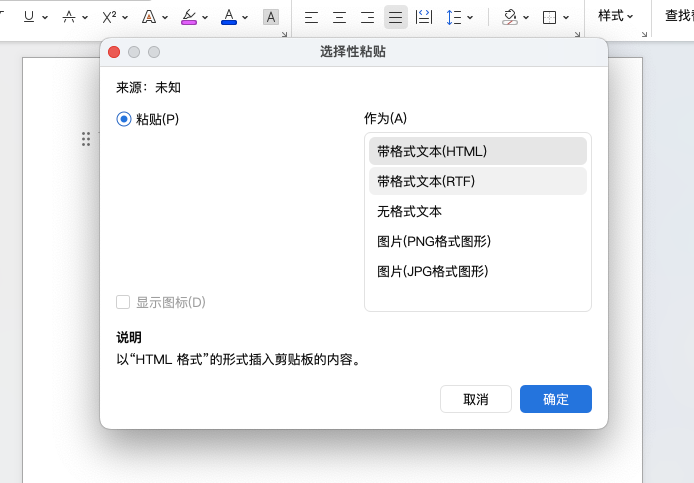Click dialog title 选择性粘贴

[x=353, y=52]
